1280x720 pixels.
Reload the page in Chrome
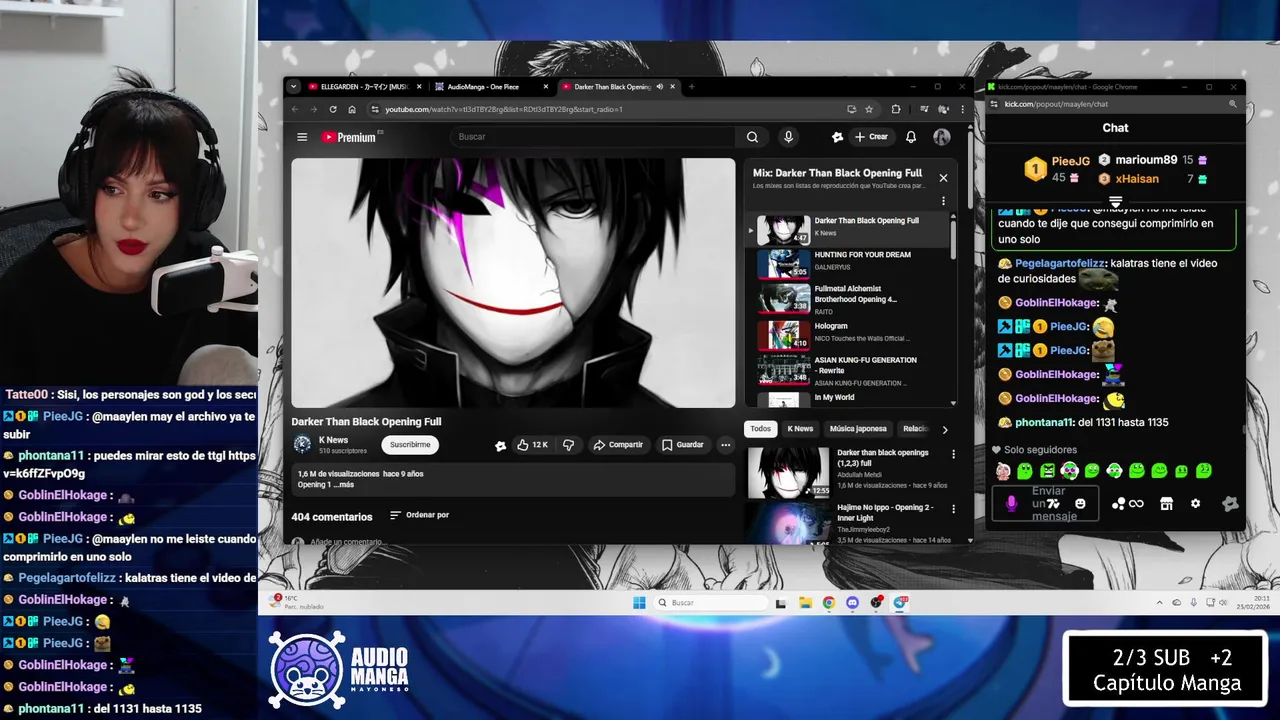tap(332, 109)
